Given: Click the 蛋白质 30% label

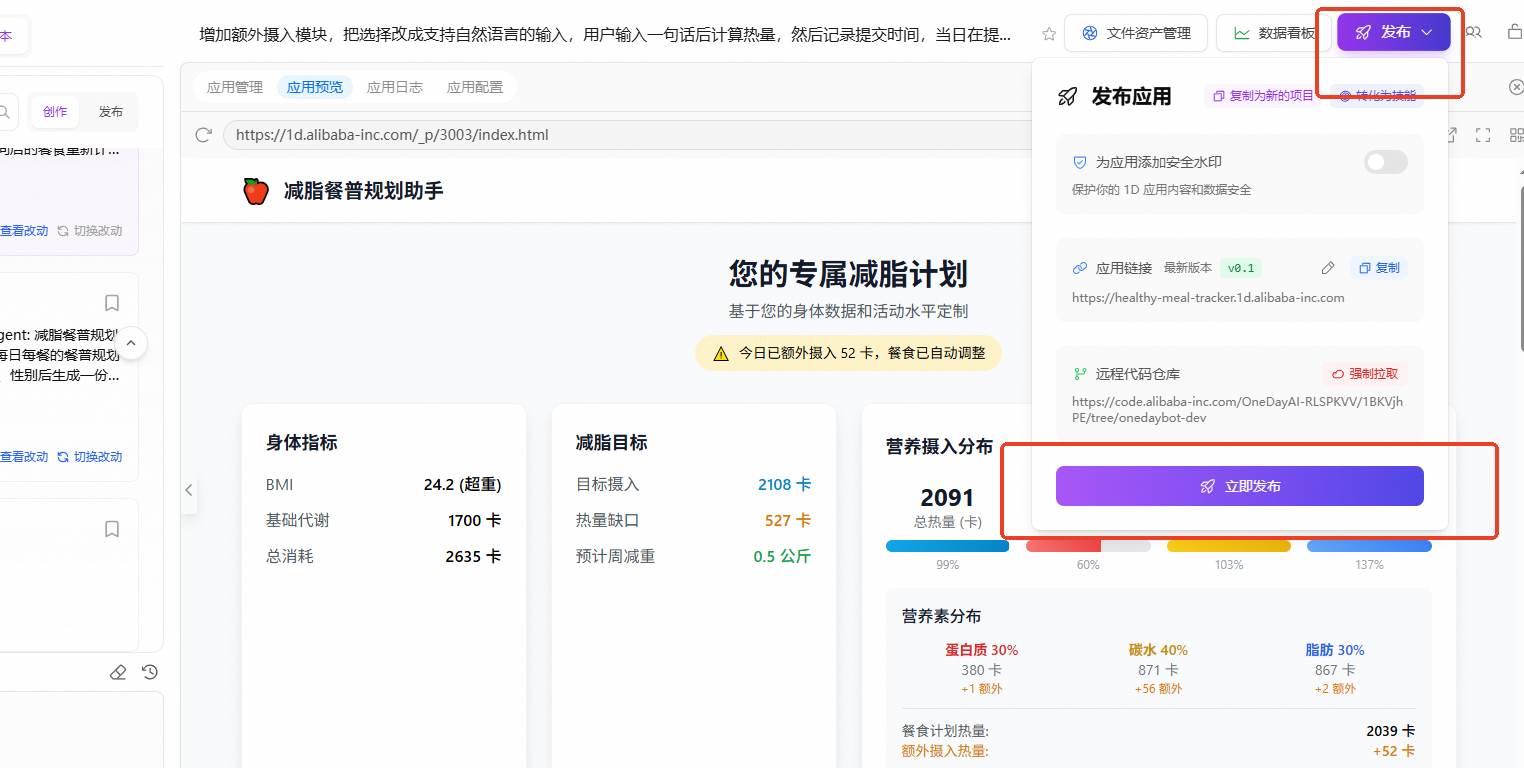Looking at the screenshot, I should 981,650.
